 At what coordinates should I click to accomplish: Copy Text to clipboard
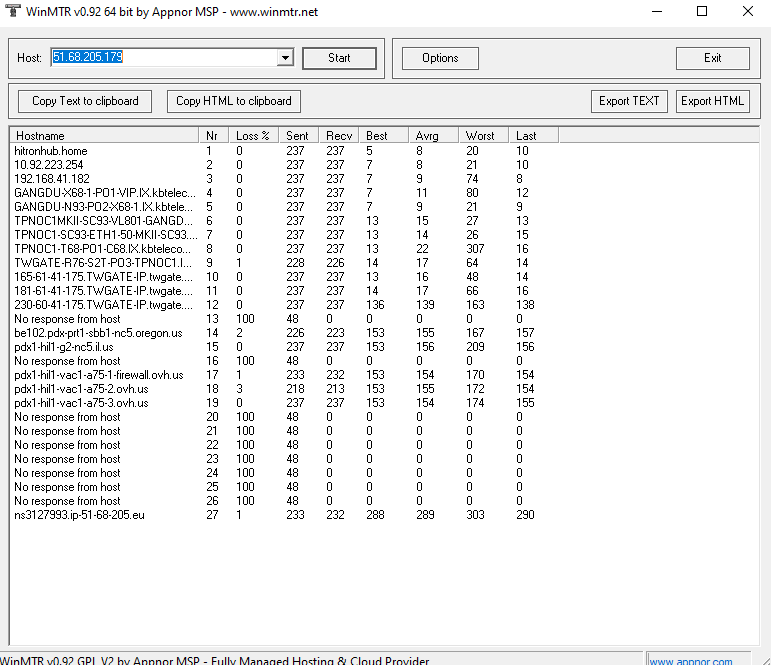click(x=85, y=101)
